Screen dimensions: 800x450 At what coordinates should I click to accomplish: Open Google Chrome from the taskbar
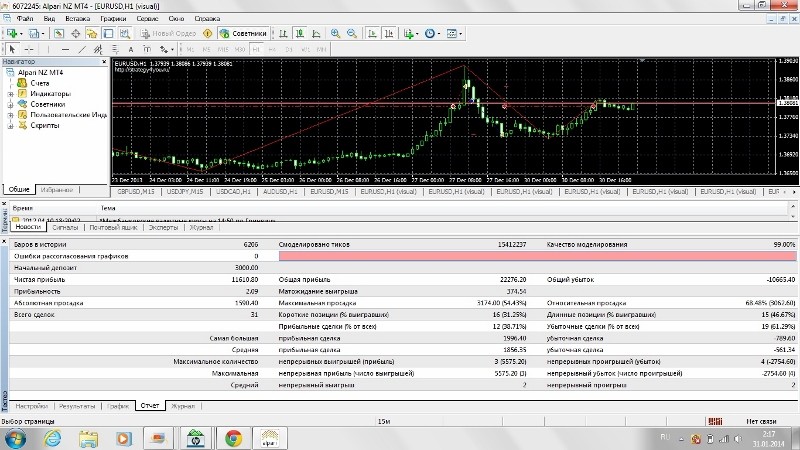tap(233, 437)
